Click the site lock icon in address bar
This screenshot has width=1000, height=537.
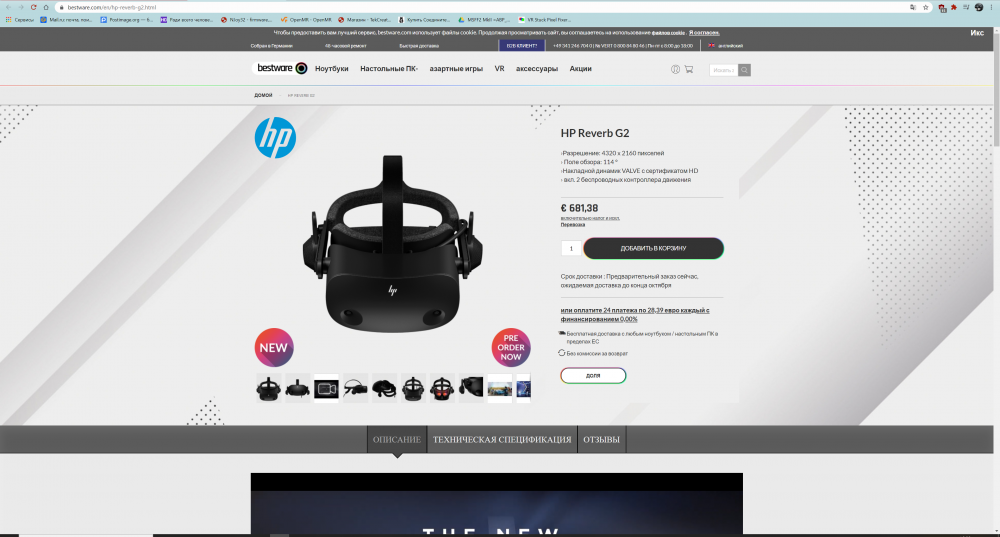(x=61, y=7)
